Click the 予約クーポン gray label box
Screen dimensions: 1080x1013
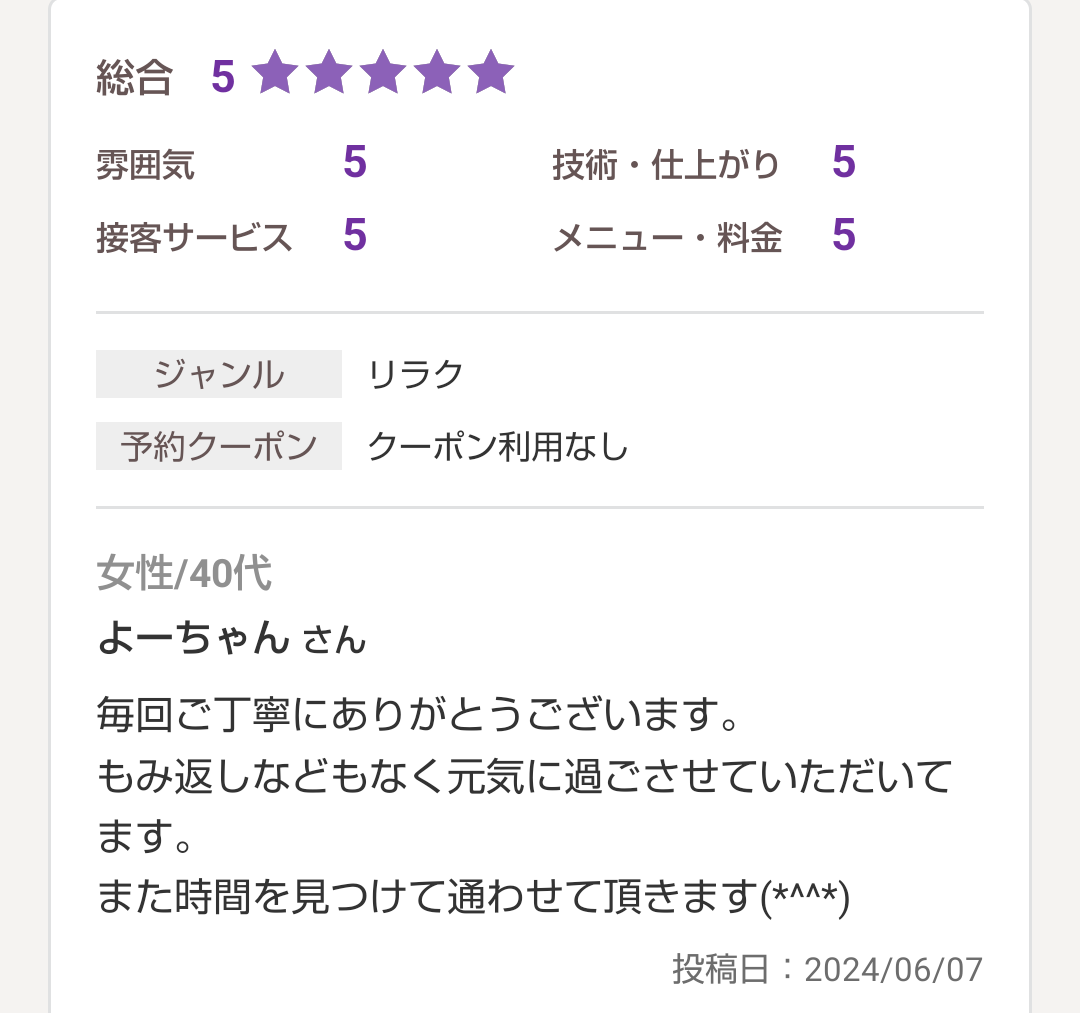[219, 446]
